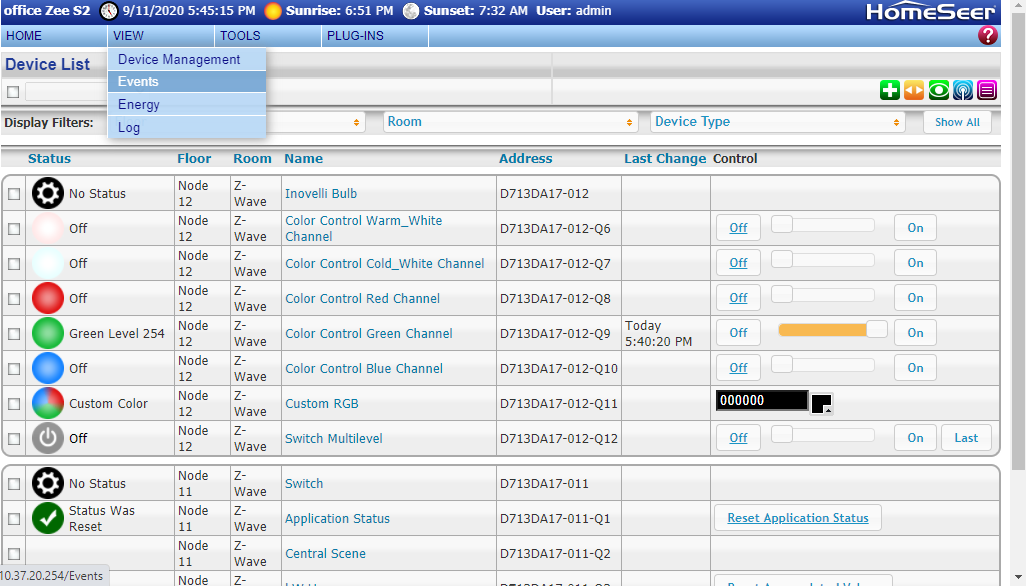
Task: Click the Show All button
Action: click(x=957, y=122)
